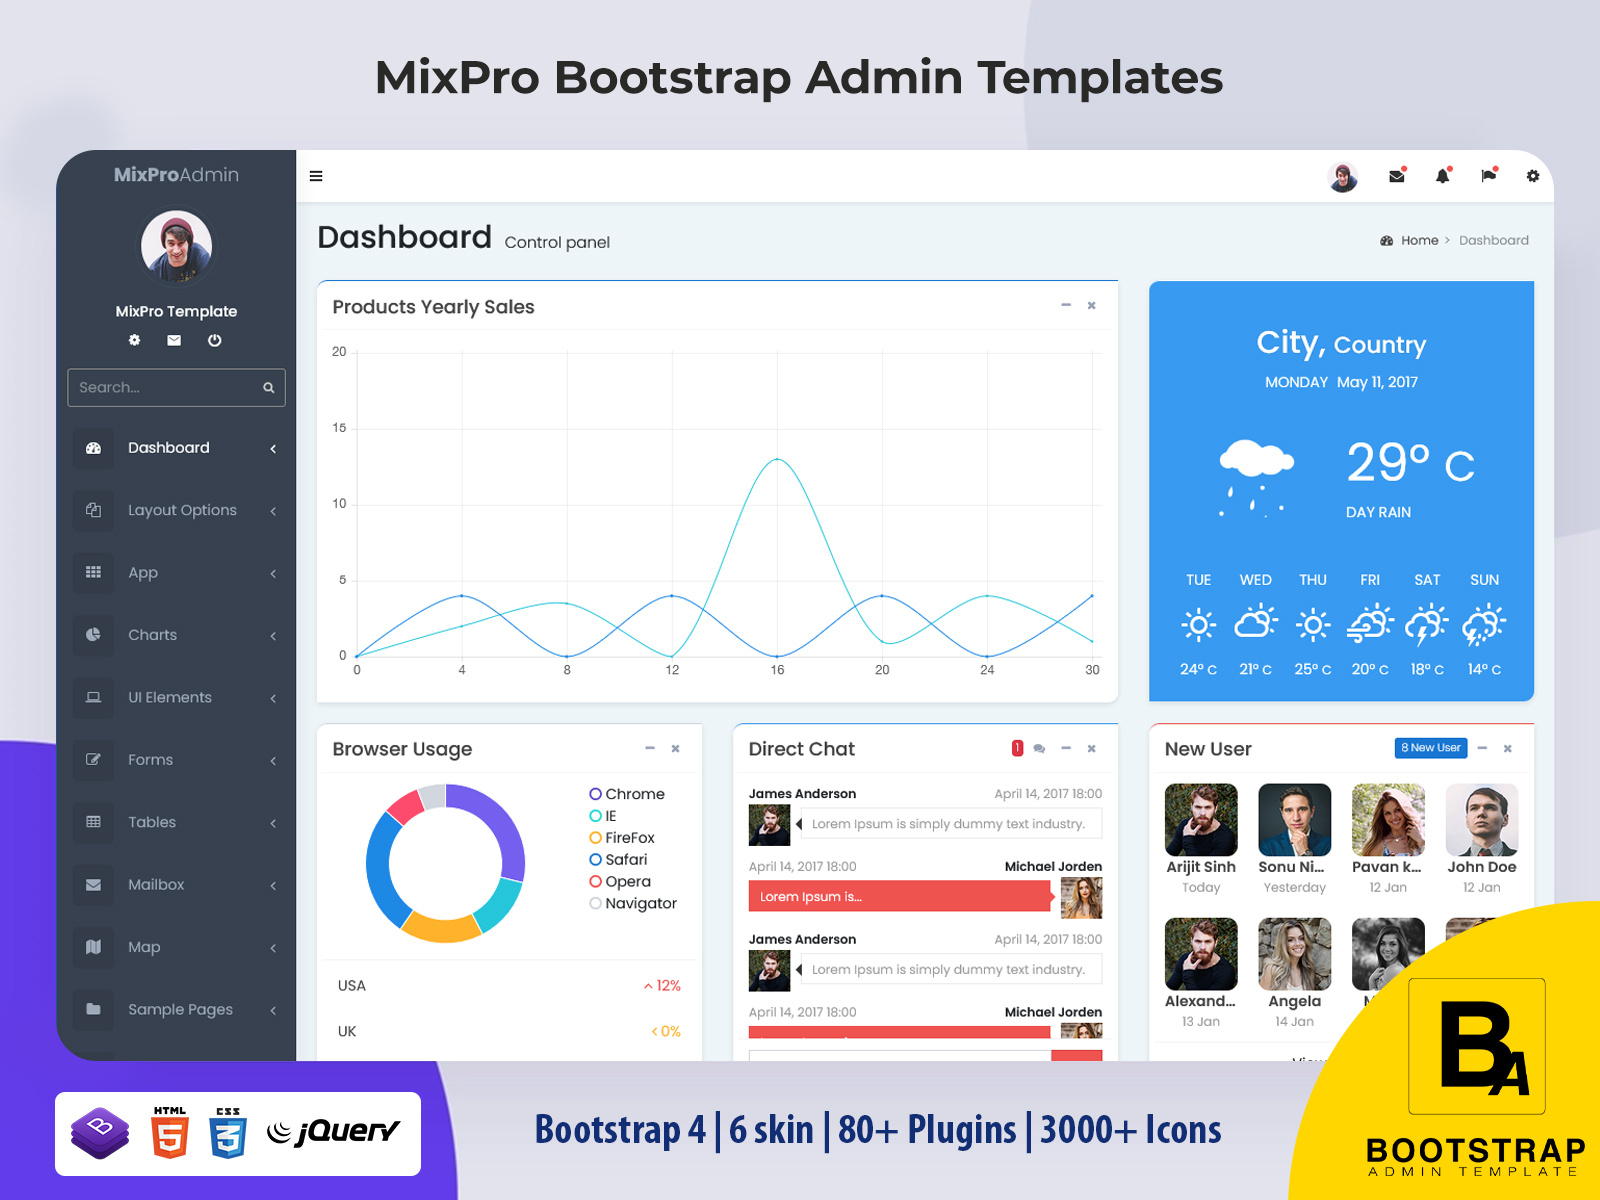Expand the Map chevron
The width and height of the screenshot is (1600, 1200).
tap(273, 948)
